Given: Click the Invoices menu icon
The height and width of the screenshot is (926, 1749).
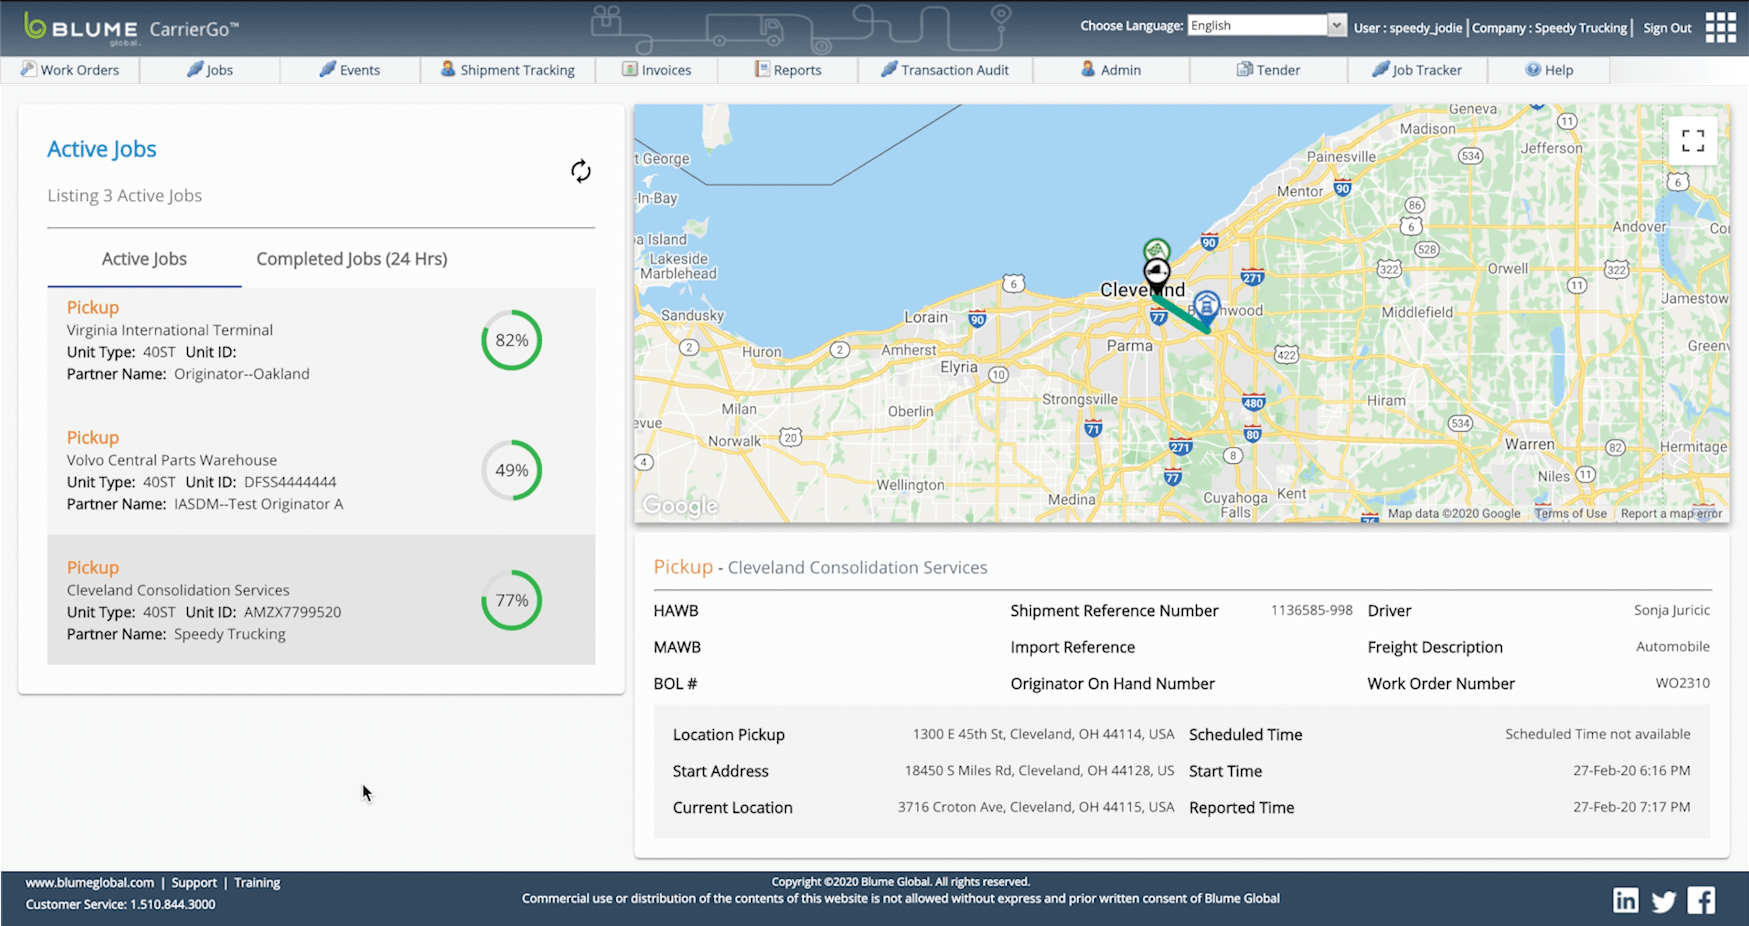Looking at the screenshot, I should click(630, 69).
